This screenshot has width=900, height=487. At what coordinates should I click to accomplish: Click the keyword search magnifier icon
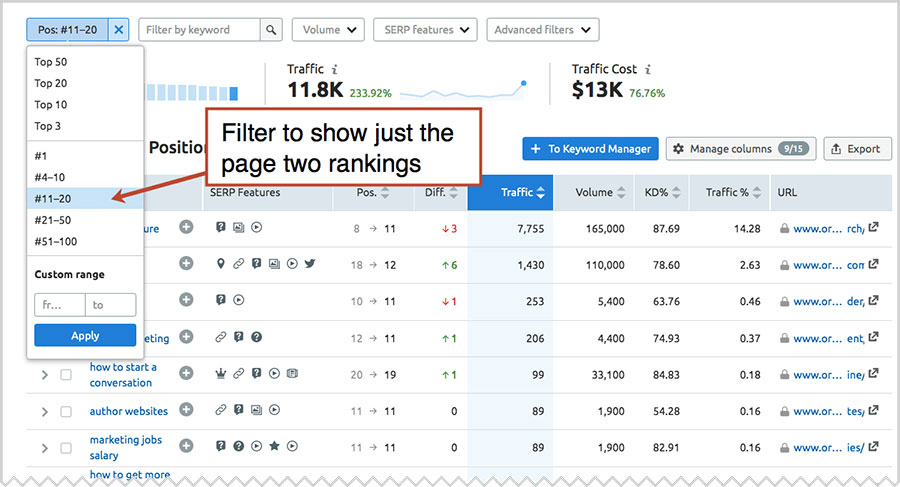(271, 30)
